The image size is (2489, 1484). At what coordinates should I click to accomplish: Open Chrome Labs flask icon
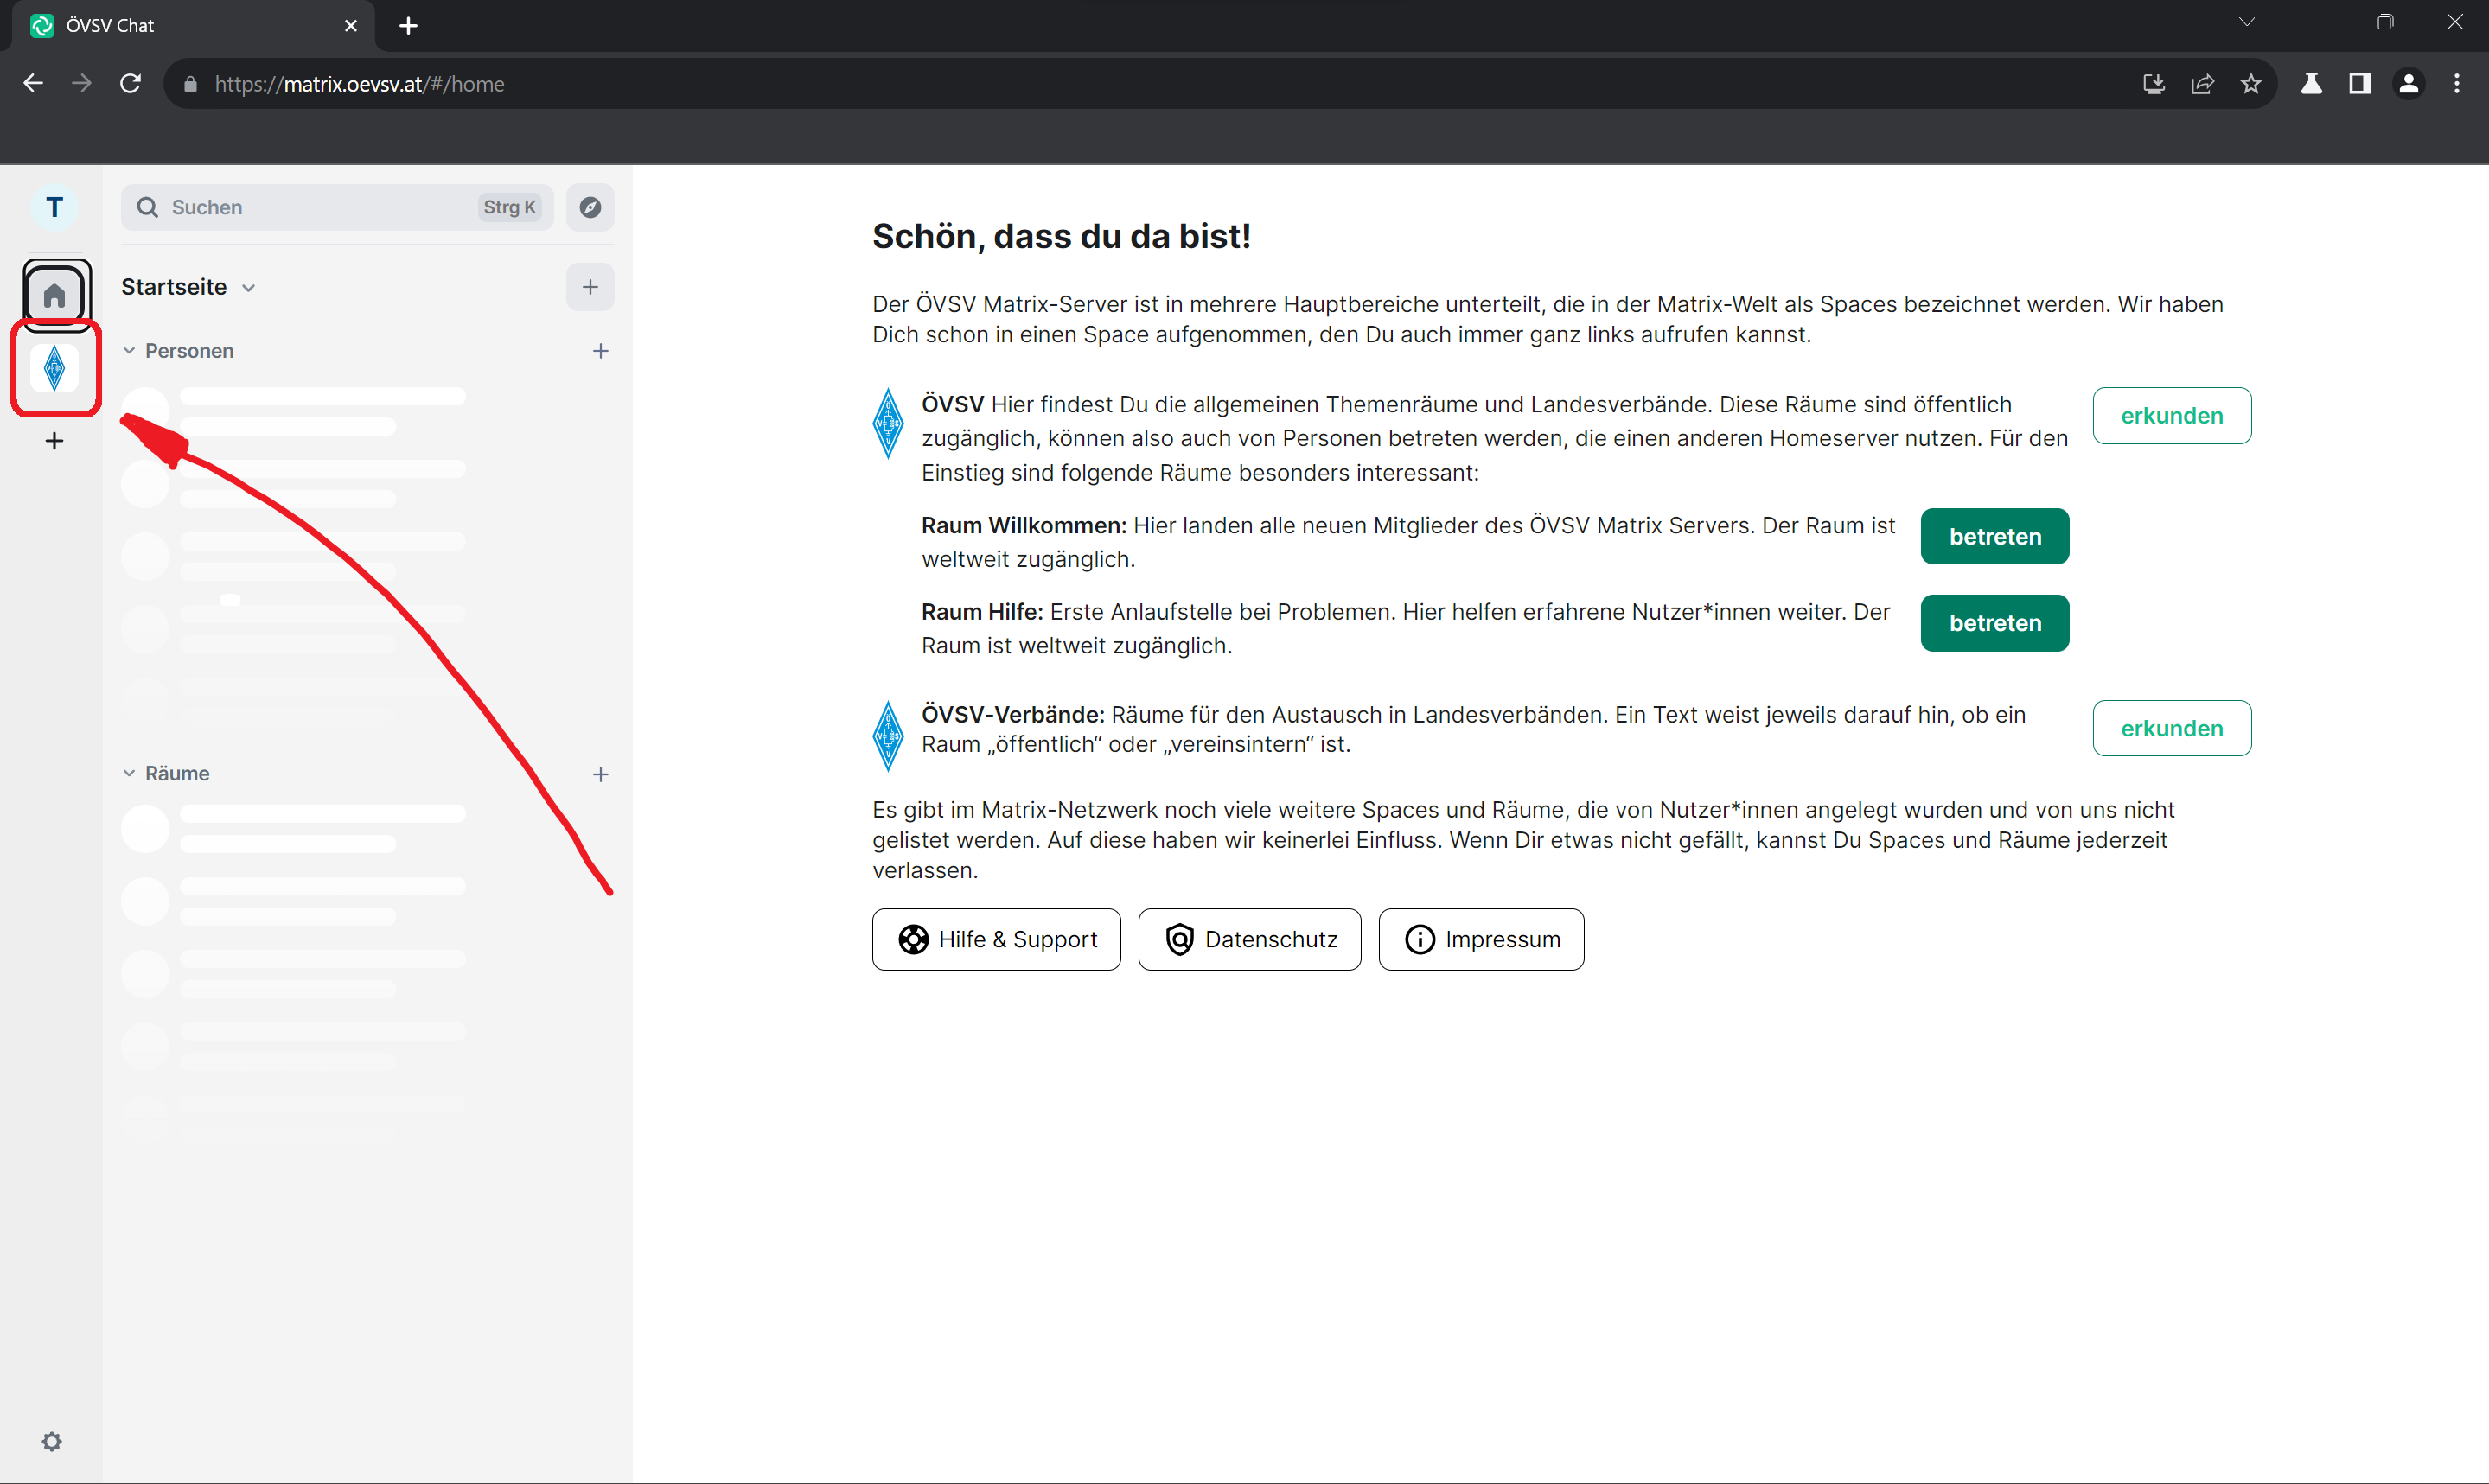[x=2311, y=84]
